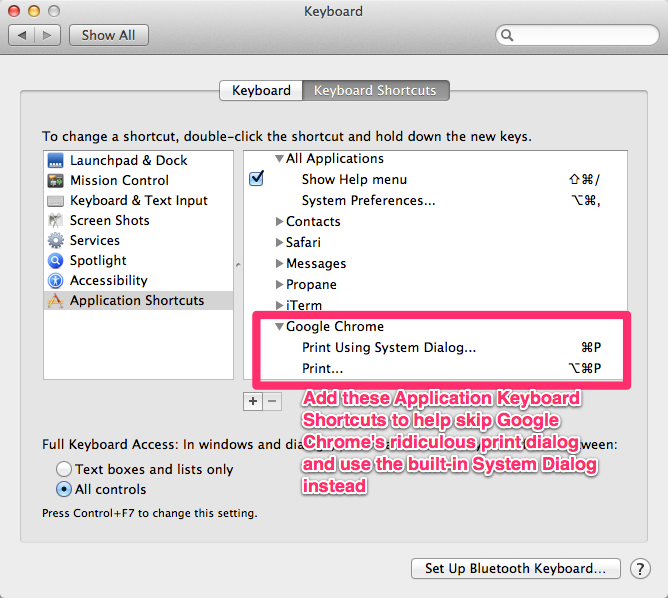The height and width of the screenshot is (598, 668).
Task: Go back with the left arrow button
Action: [x=22, y=35]
